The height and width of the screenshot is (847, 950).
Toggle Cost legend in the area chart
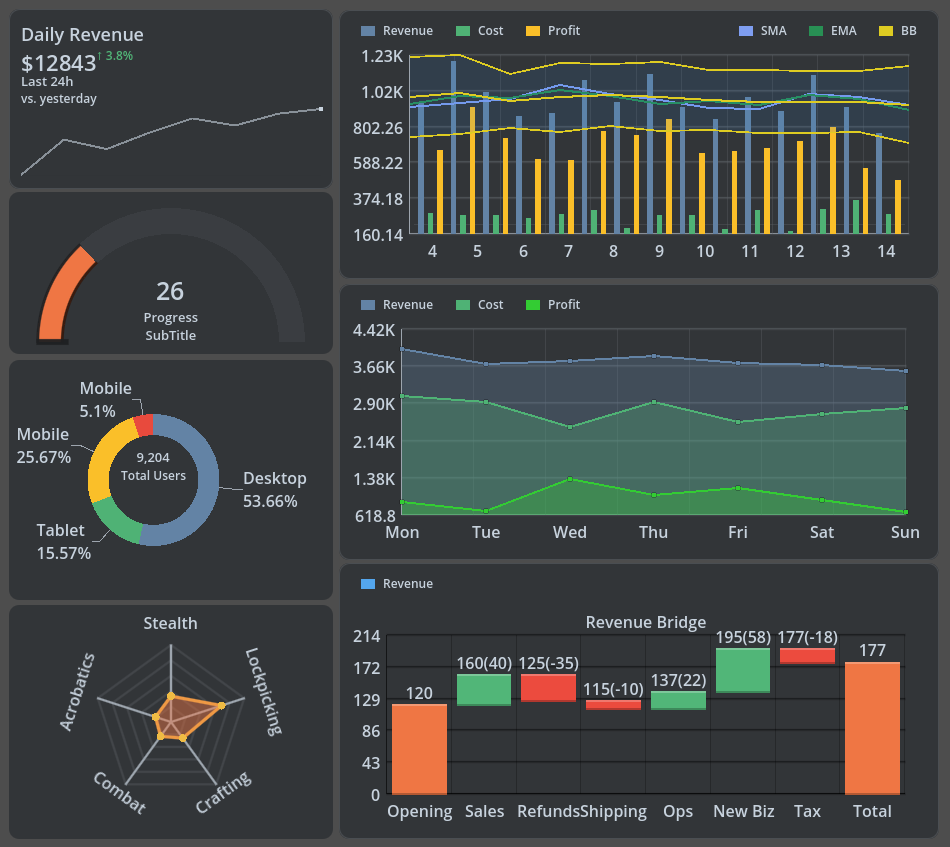[479, 305]
